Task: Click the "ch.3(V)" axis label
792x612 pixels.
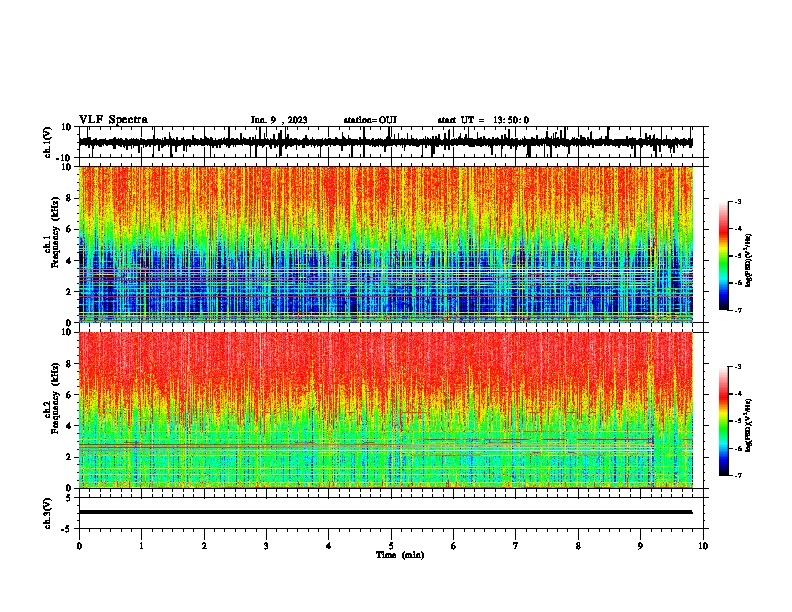Action: (x=48, y=513)
